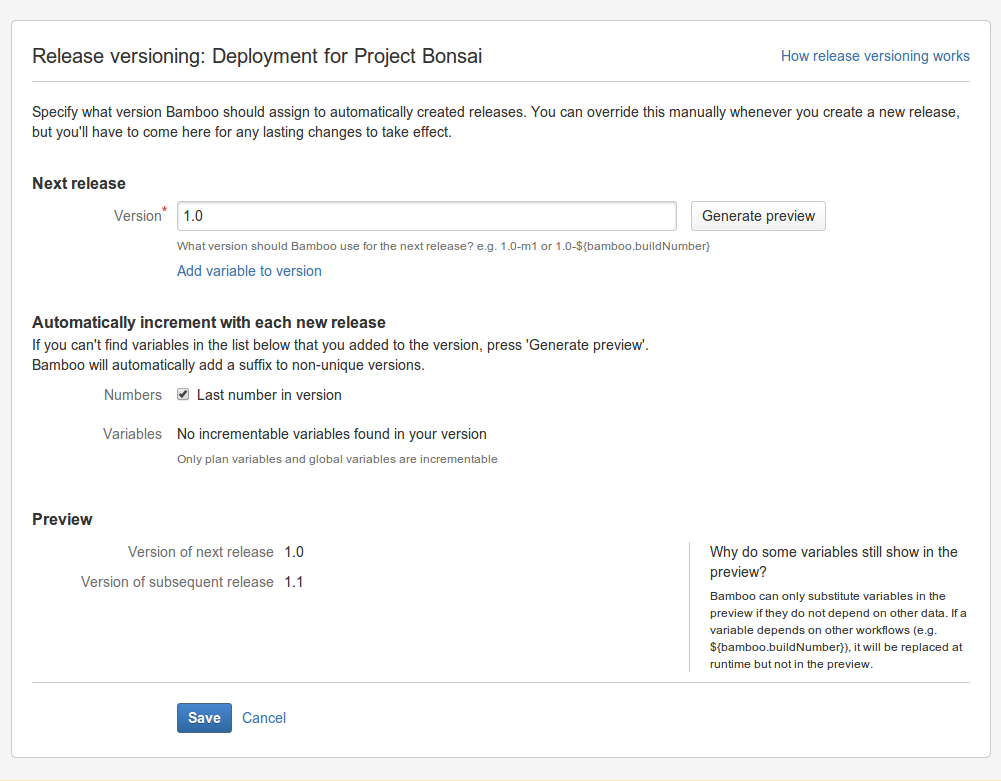Select the 'Preview' section heading

pyautogui.click(x=62, y=519)
